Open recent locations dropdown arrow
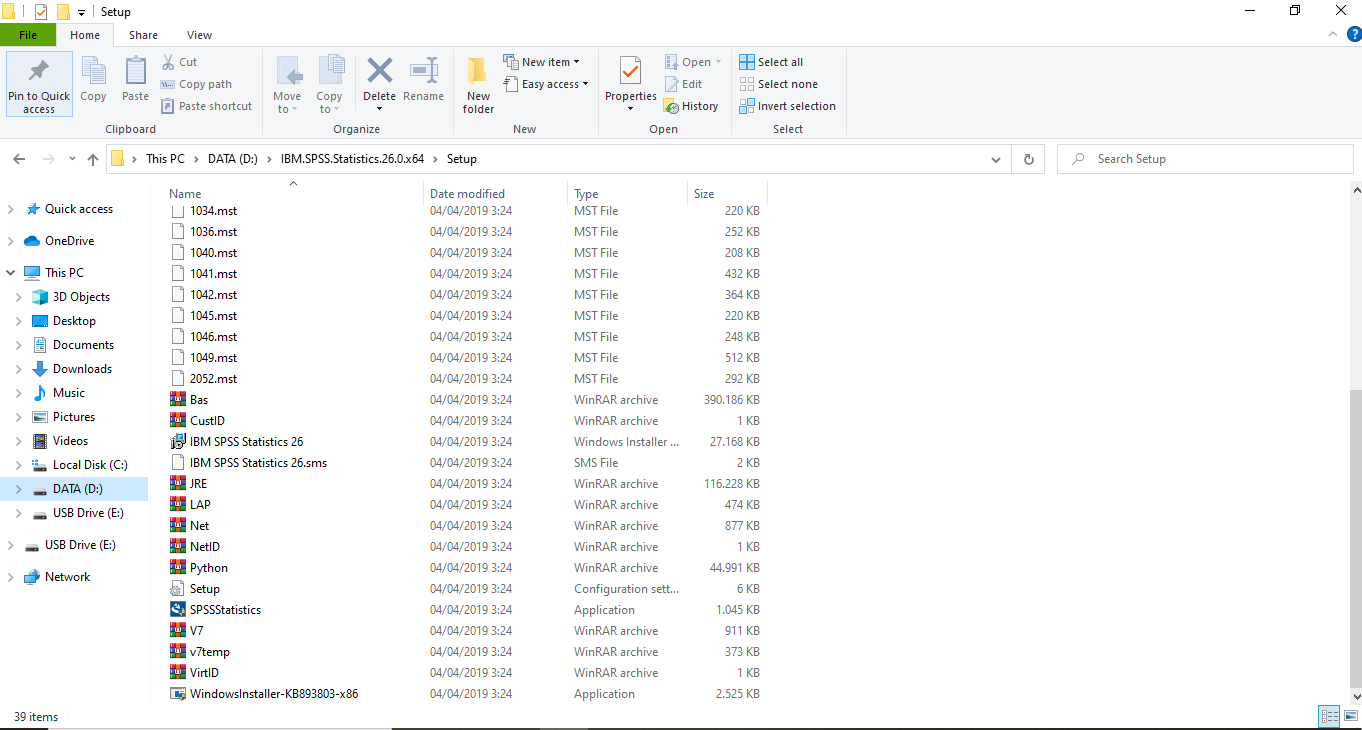 (71, 159)
